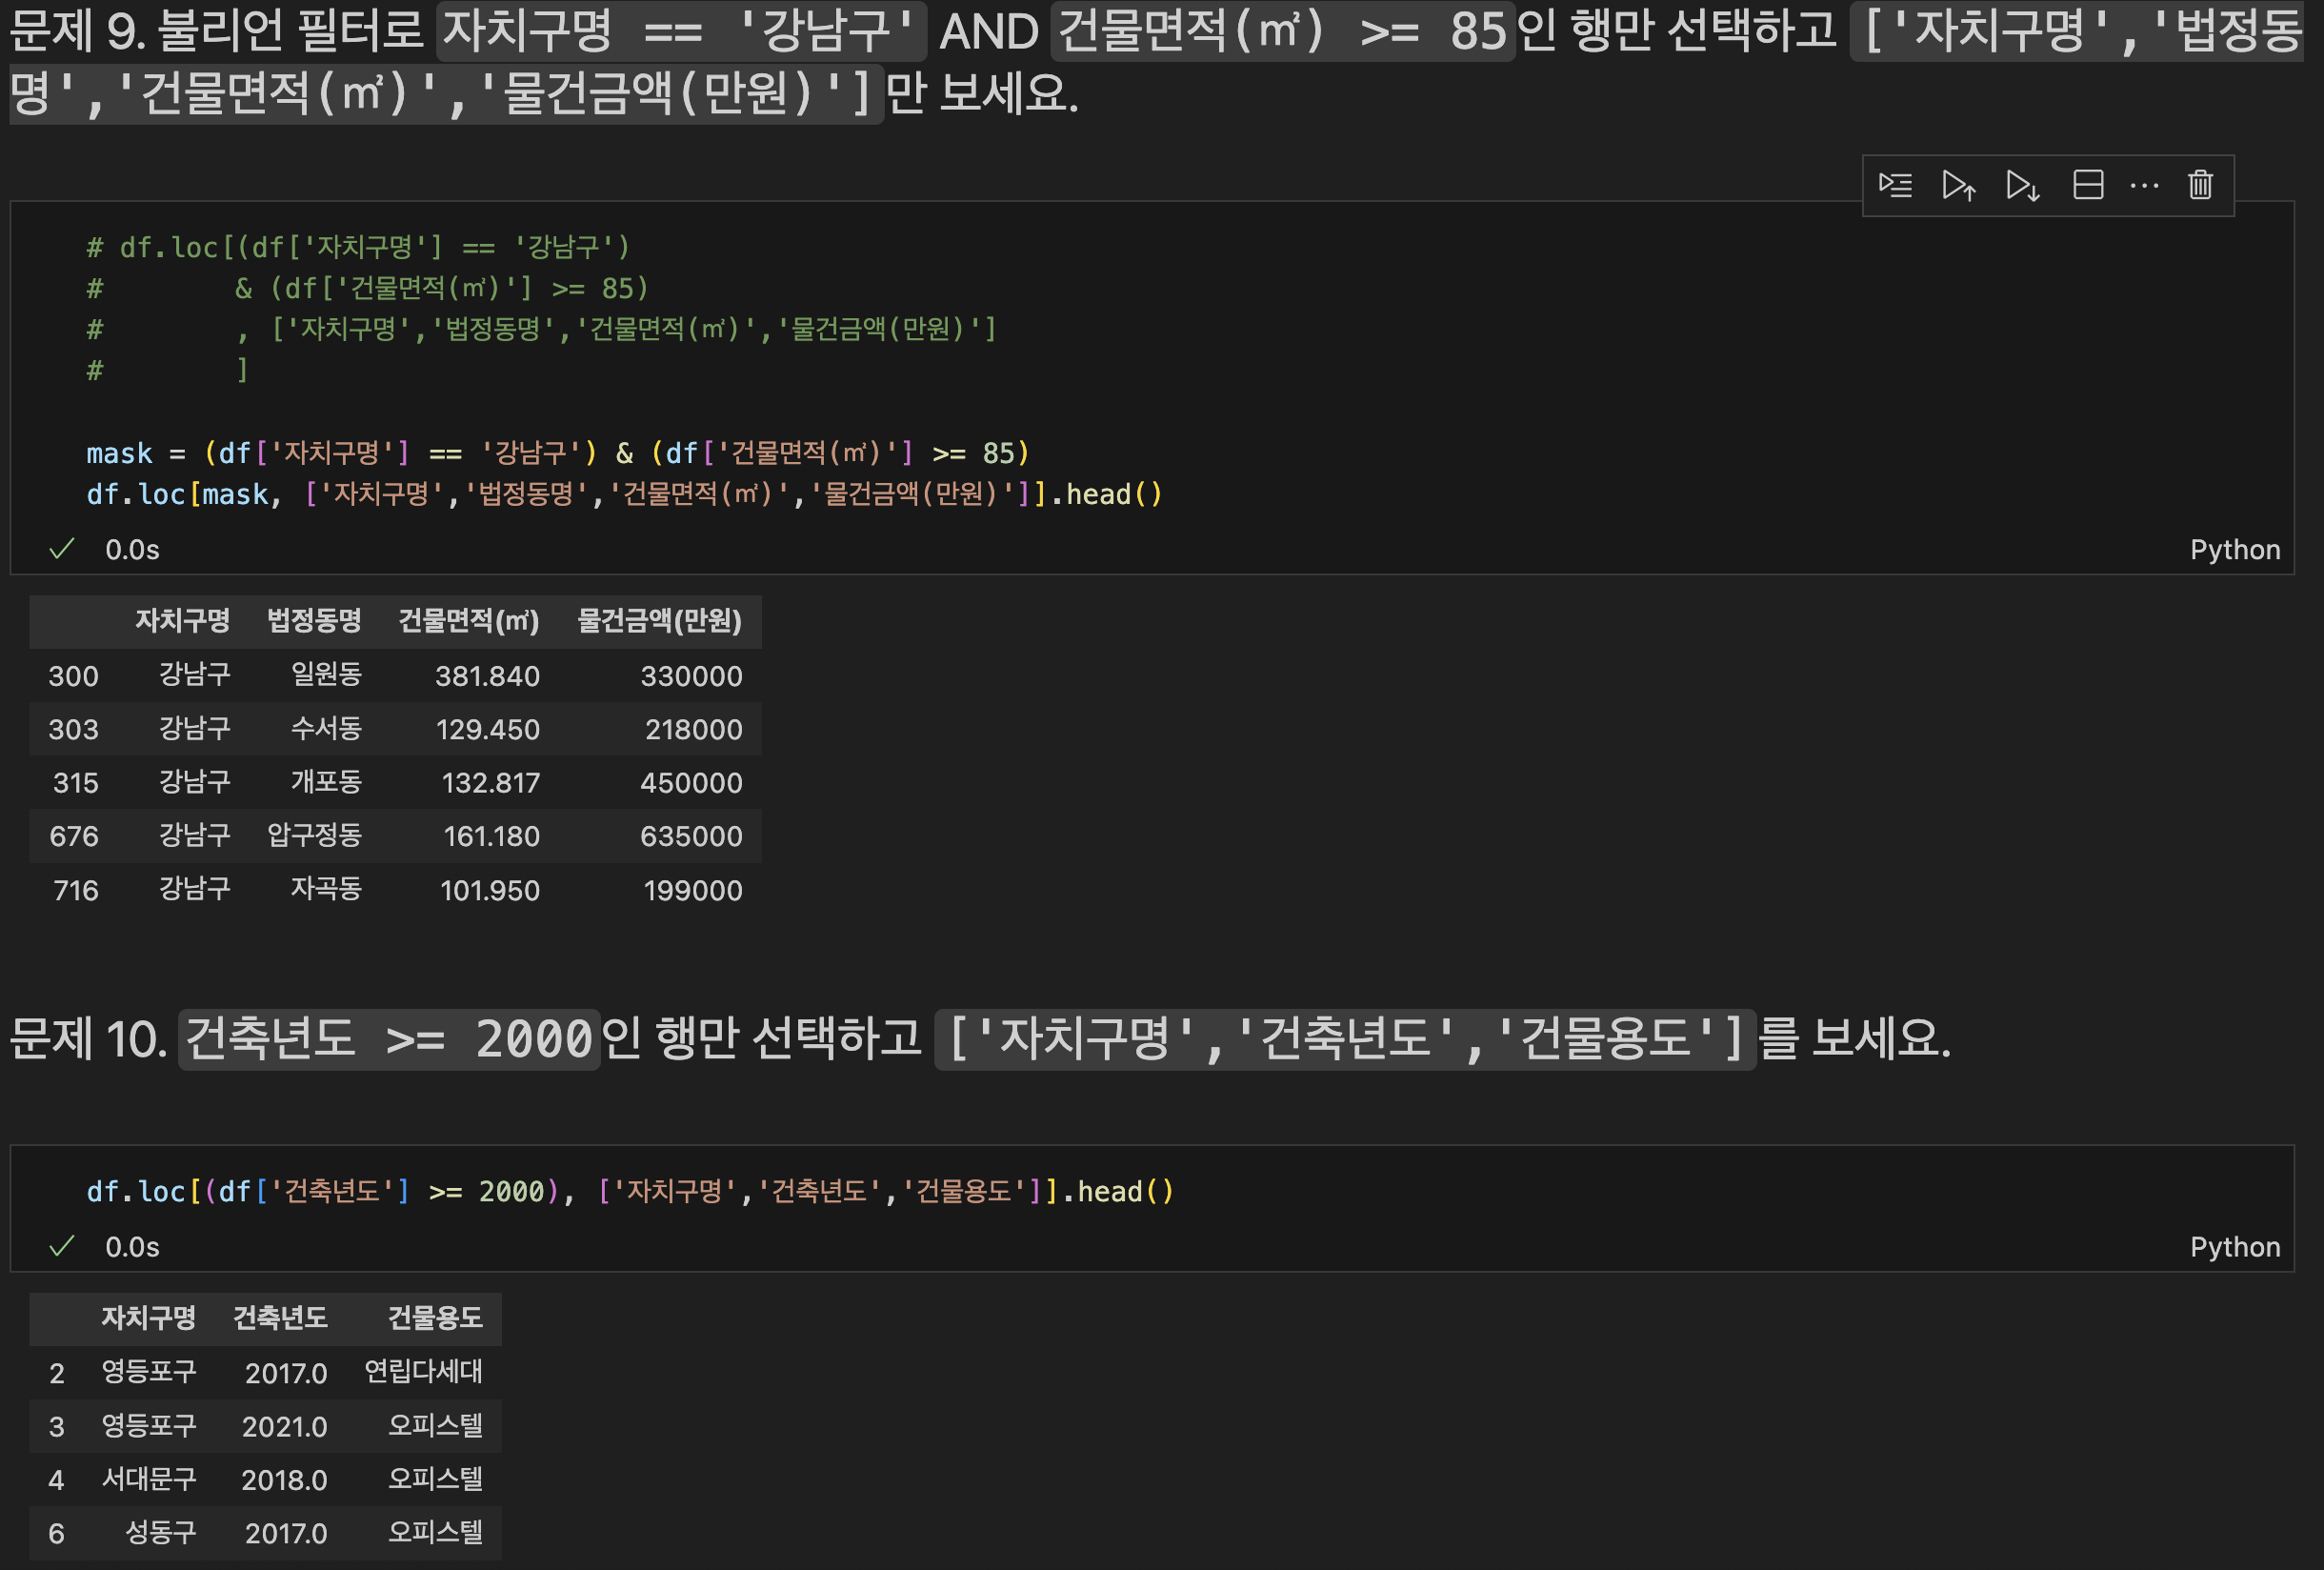The width and height of the screenshot is (2324, 1570).
Task: Click the 건물면적(㎡) table column header
Action: coord(468,621)
